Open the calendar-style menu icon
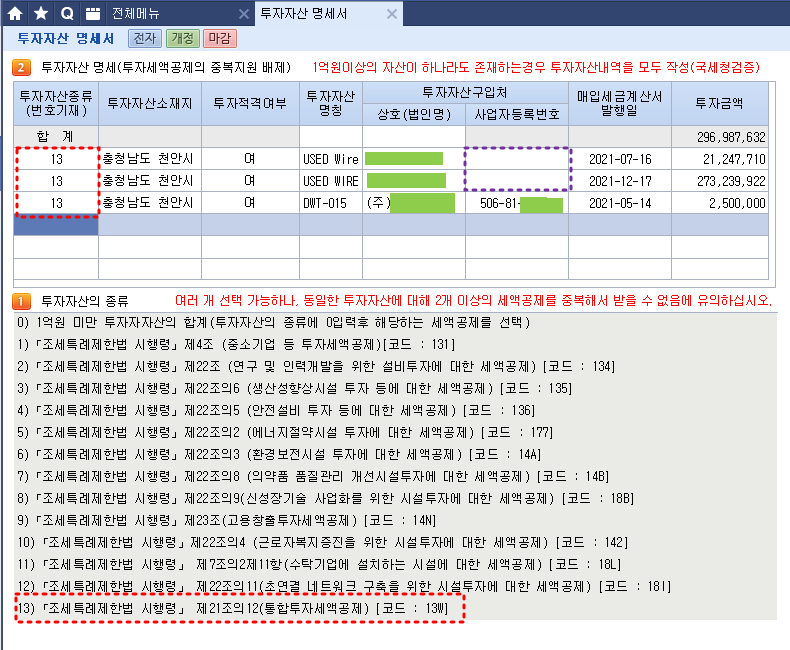The height and width of the screenshot is (650, 790). [x=93, y=13]
